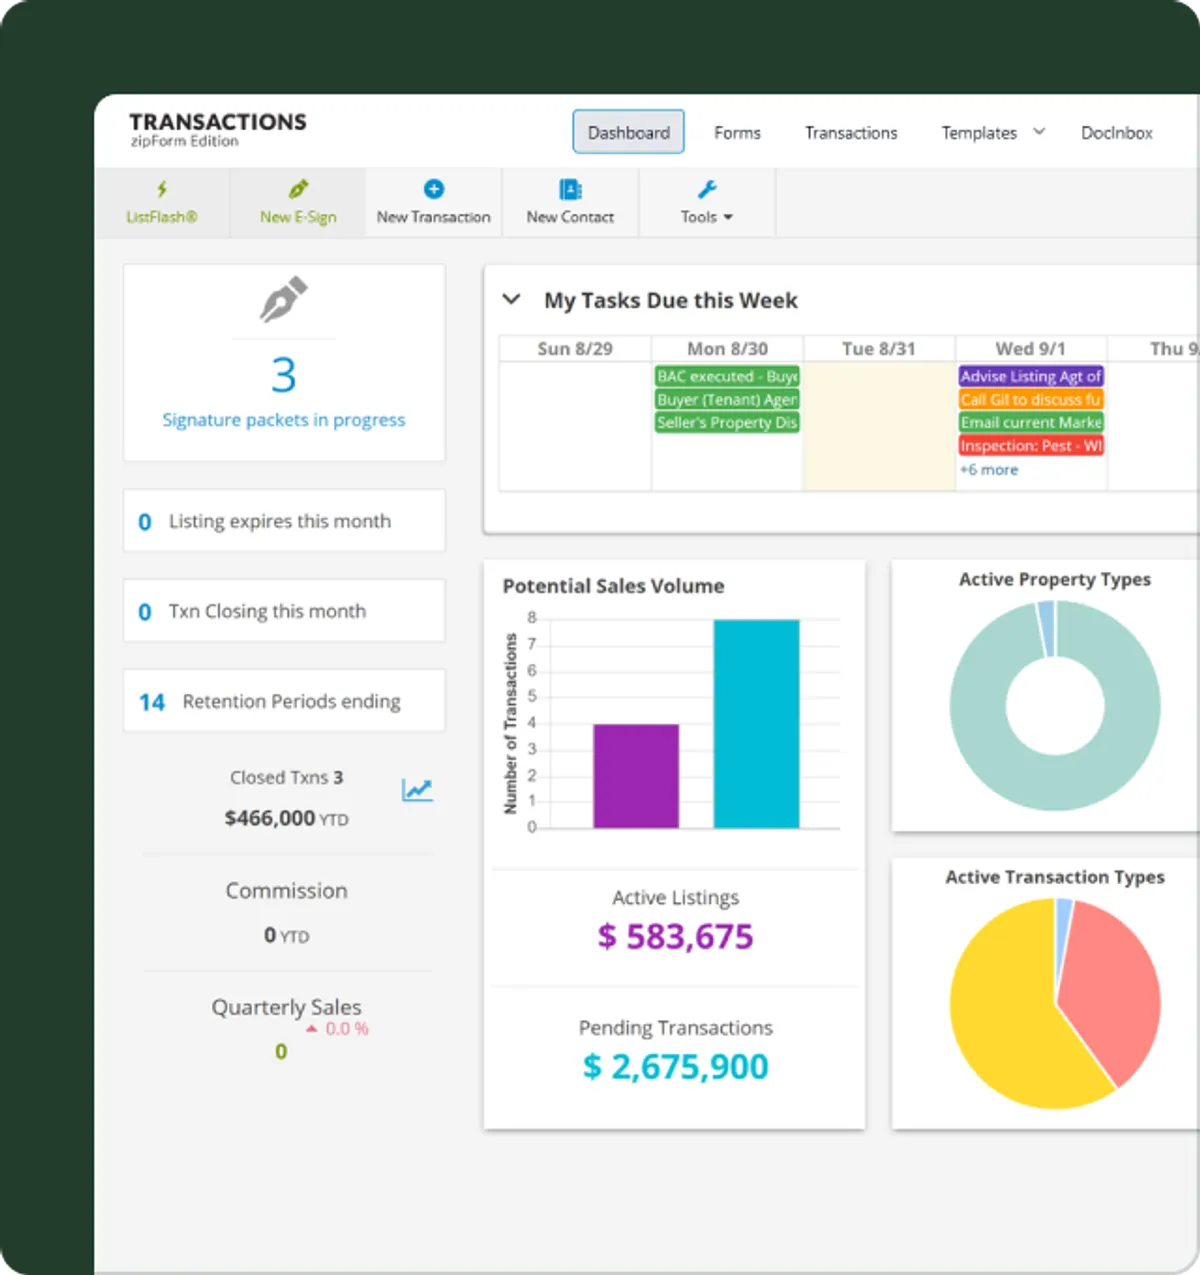Click the New E-Sign pen icon

click(296, 188)
